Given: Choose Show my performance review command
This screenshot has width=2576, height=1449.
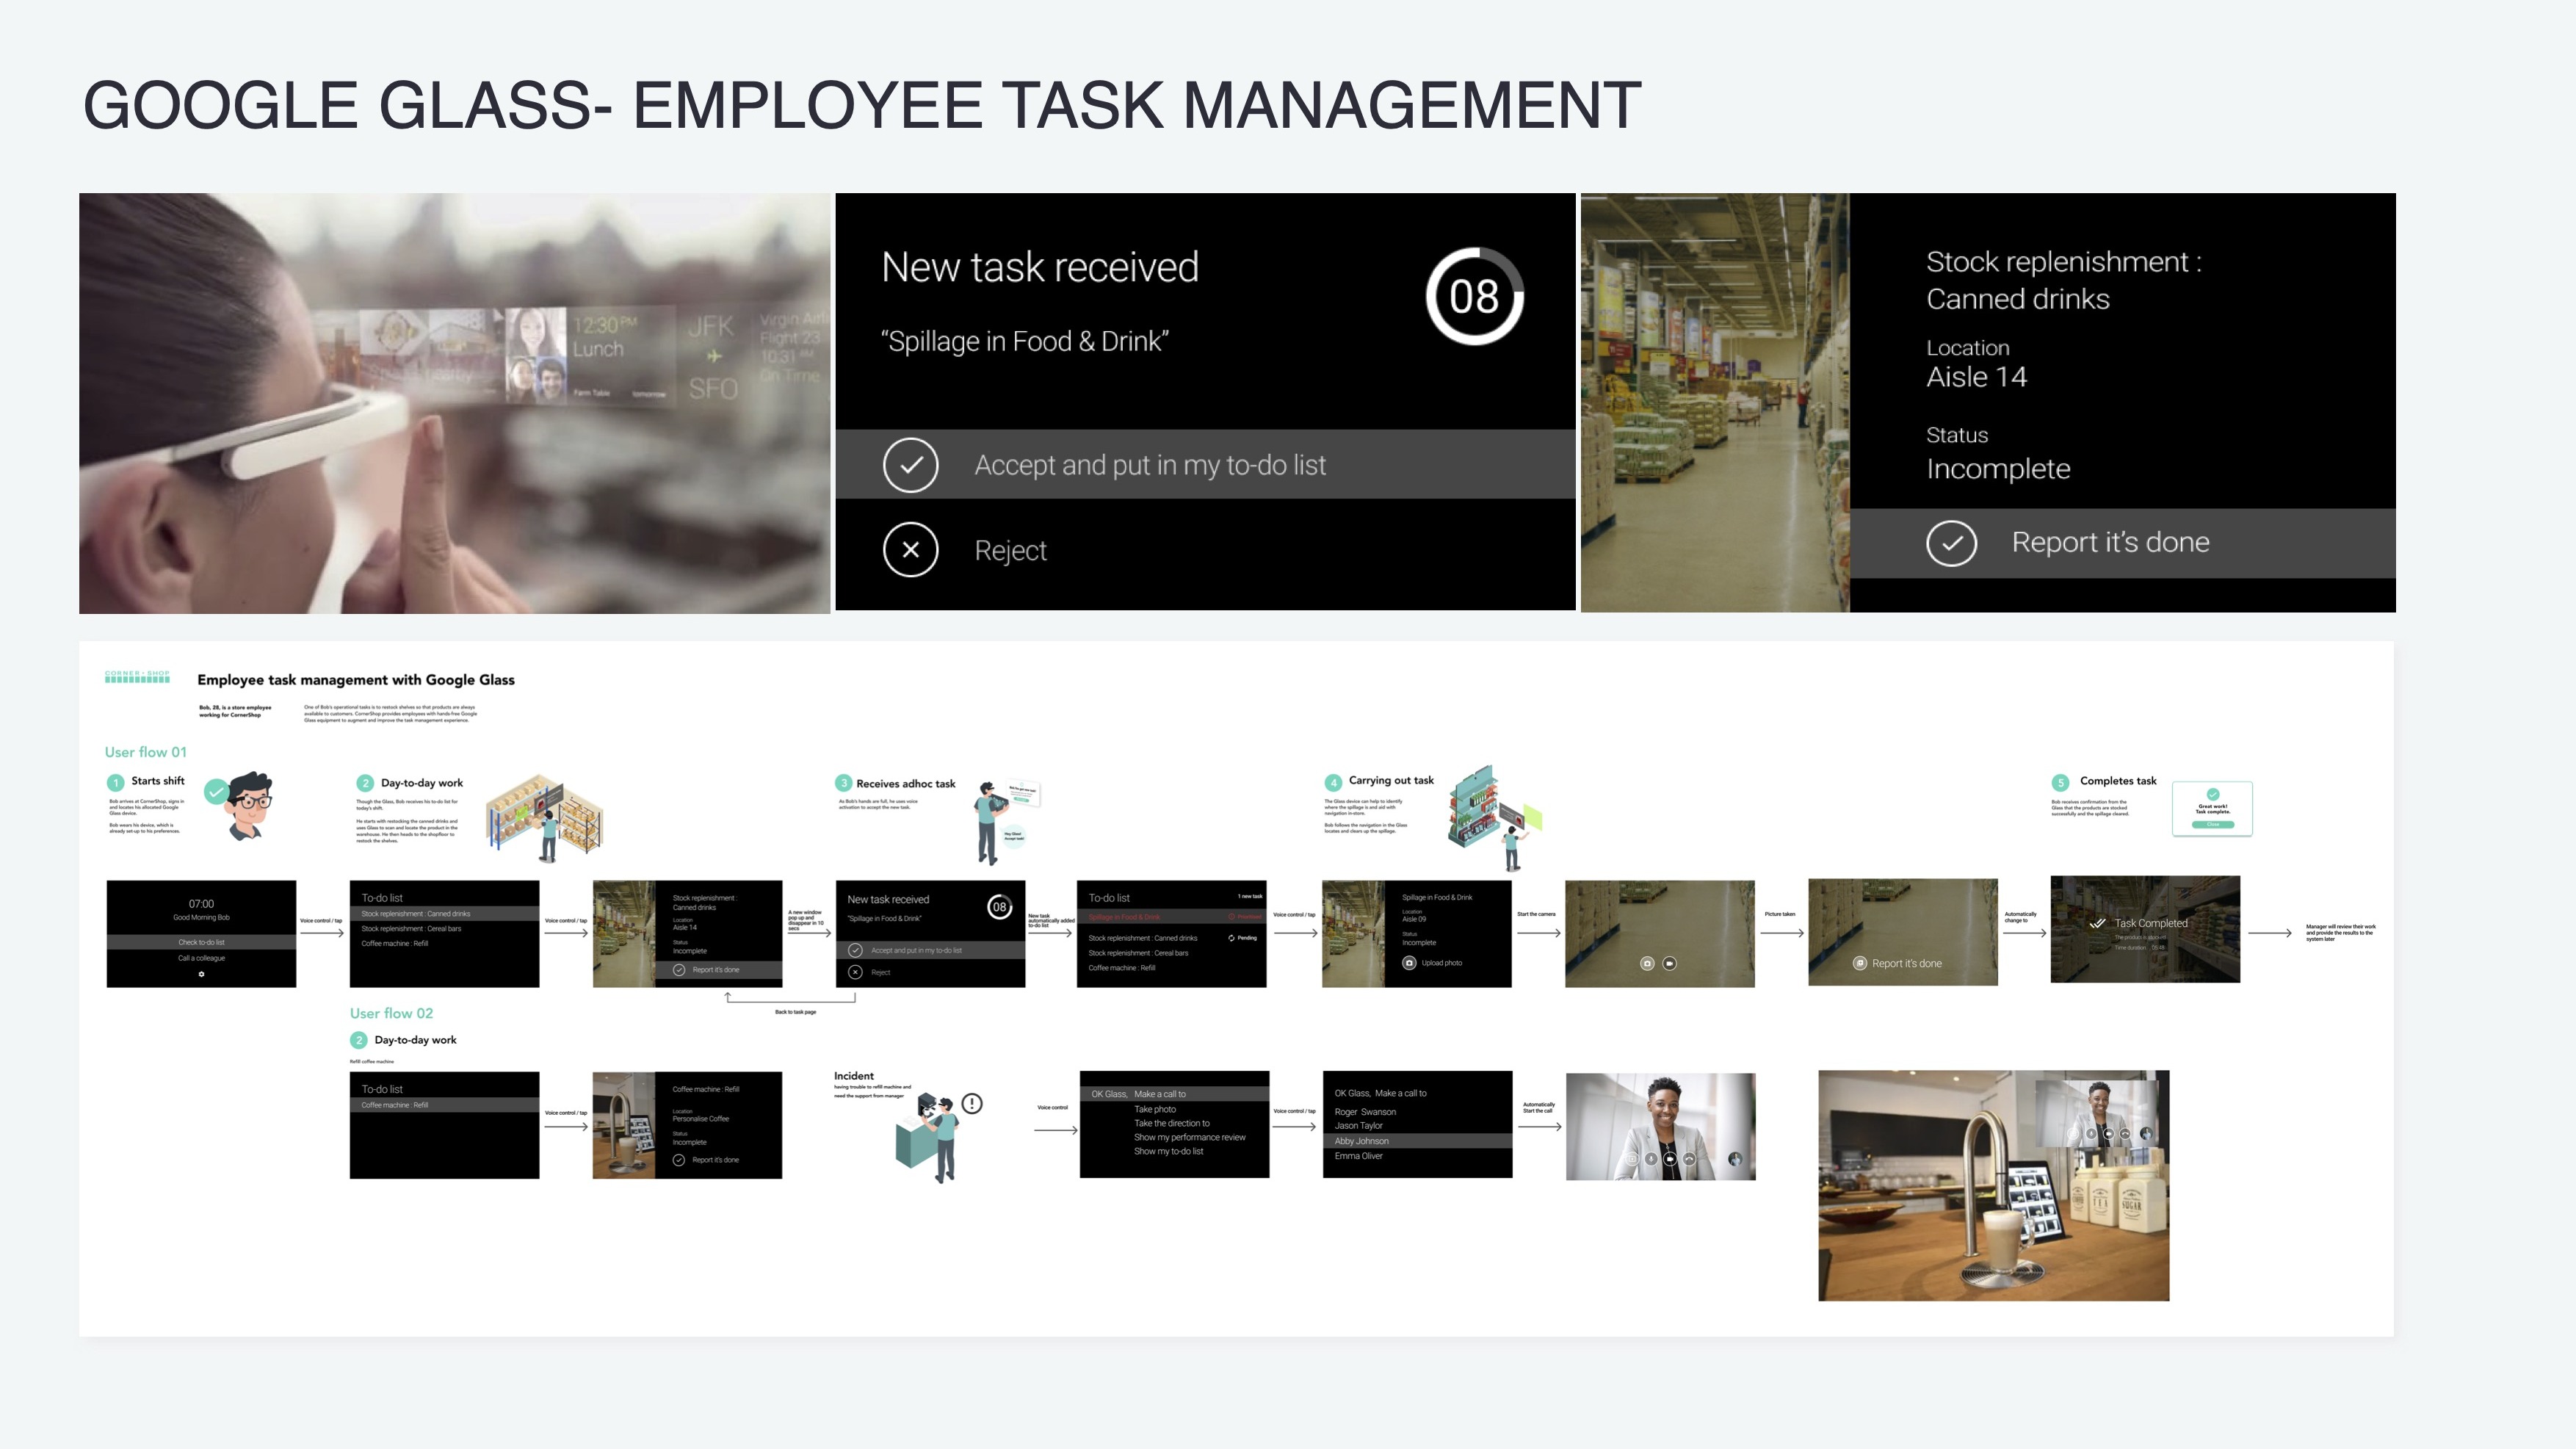Looking at the screenshot, I should click(1189, 1137).
